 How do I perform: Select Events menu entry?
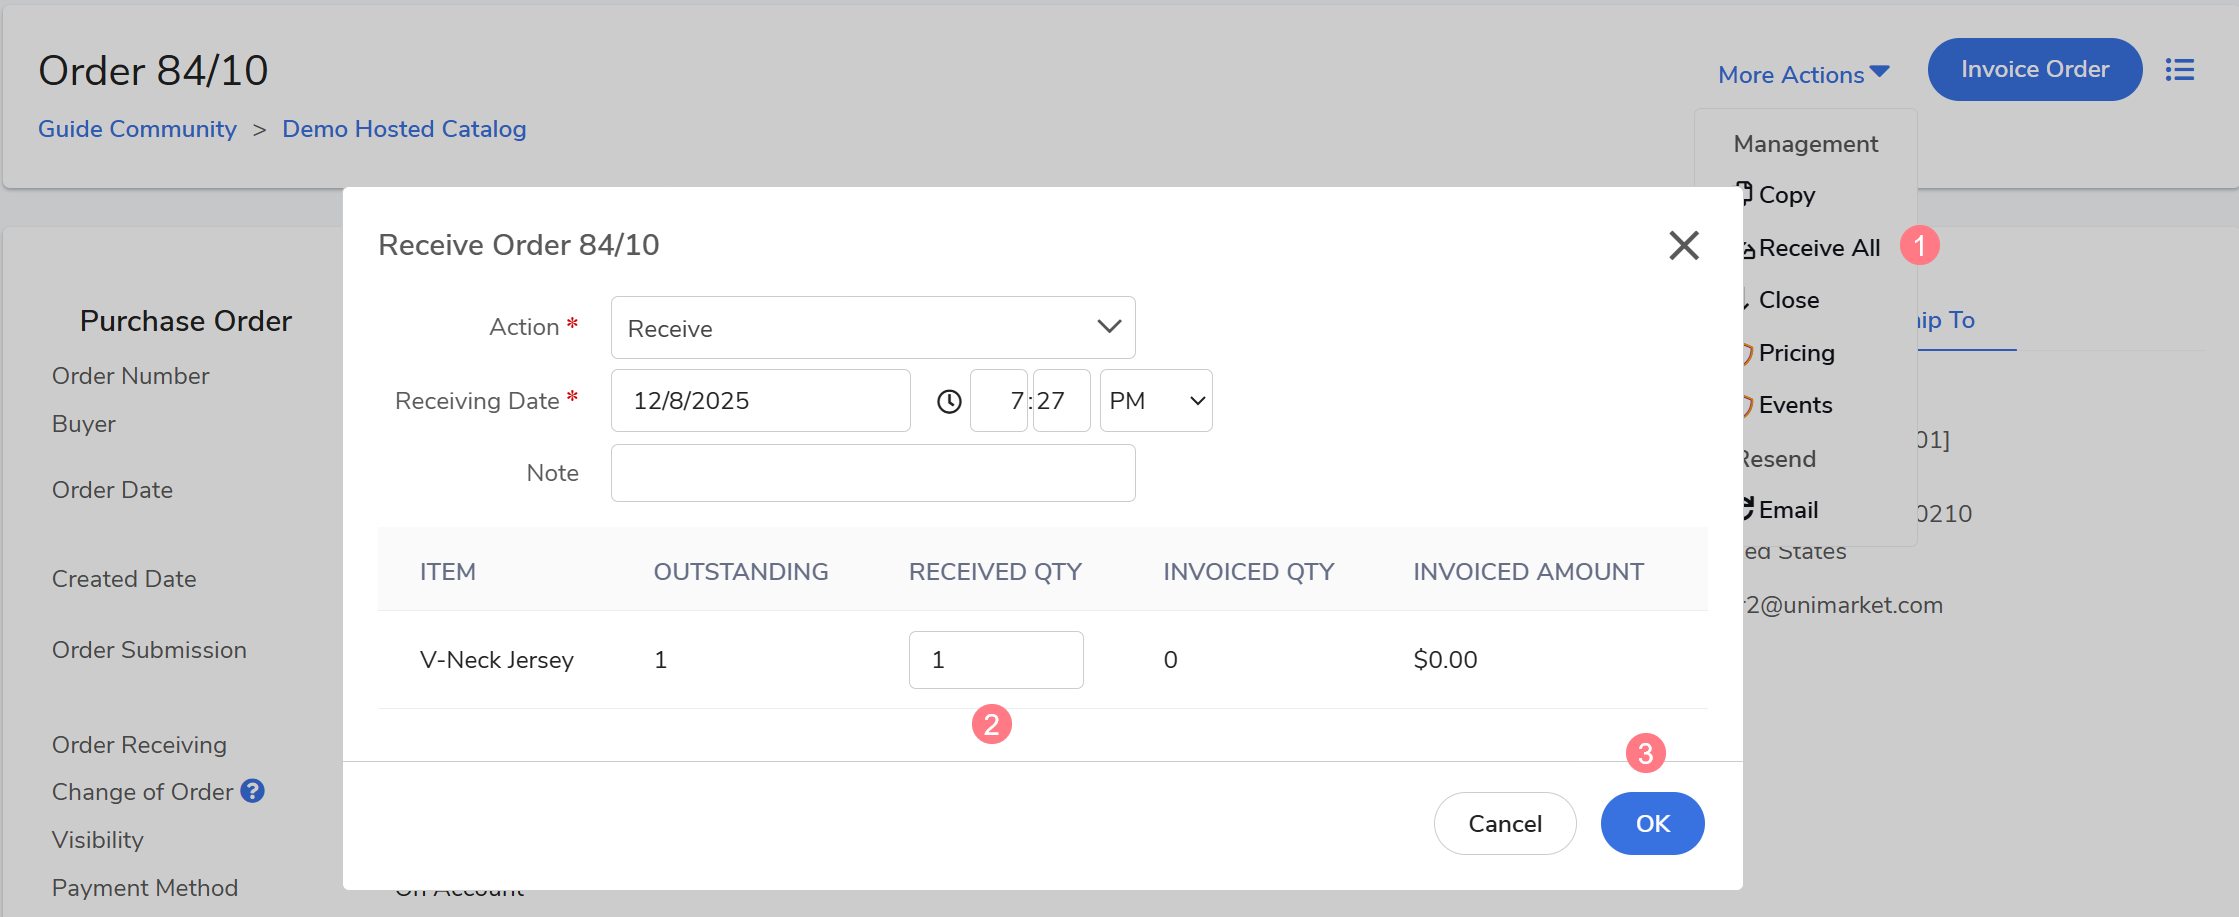(1795, 405)
